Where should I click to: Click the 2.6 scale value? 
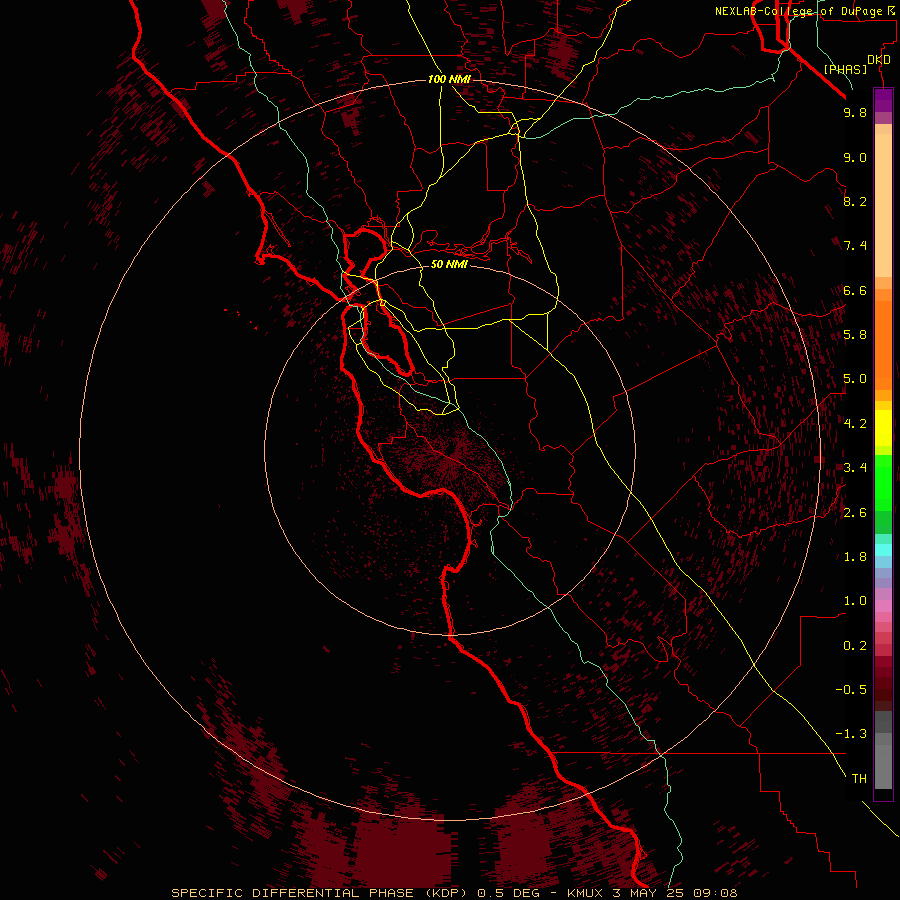[x=855, y=513]
